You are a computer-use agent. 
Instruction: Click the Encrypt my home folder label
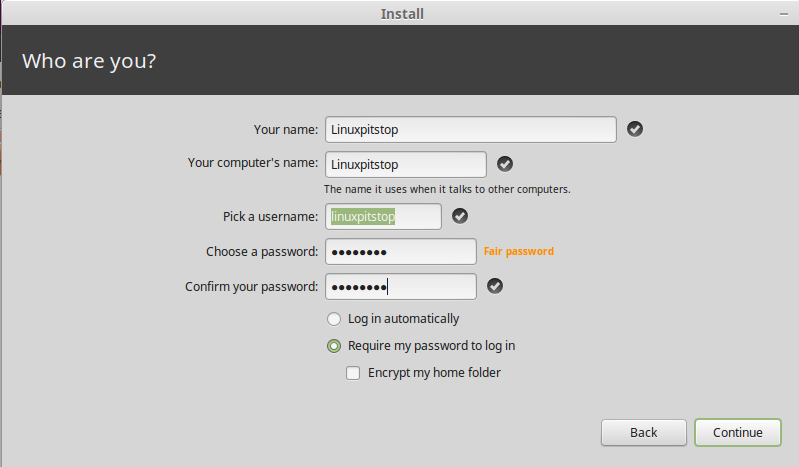434,373
